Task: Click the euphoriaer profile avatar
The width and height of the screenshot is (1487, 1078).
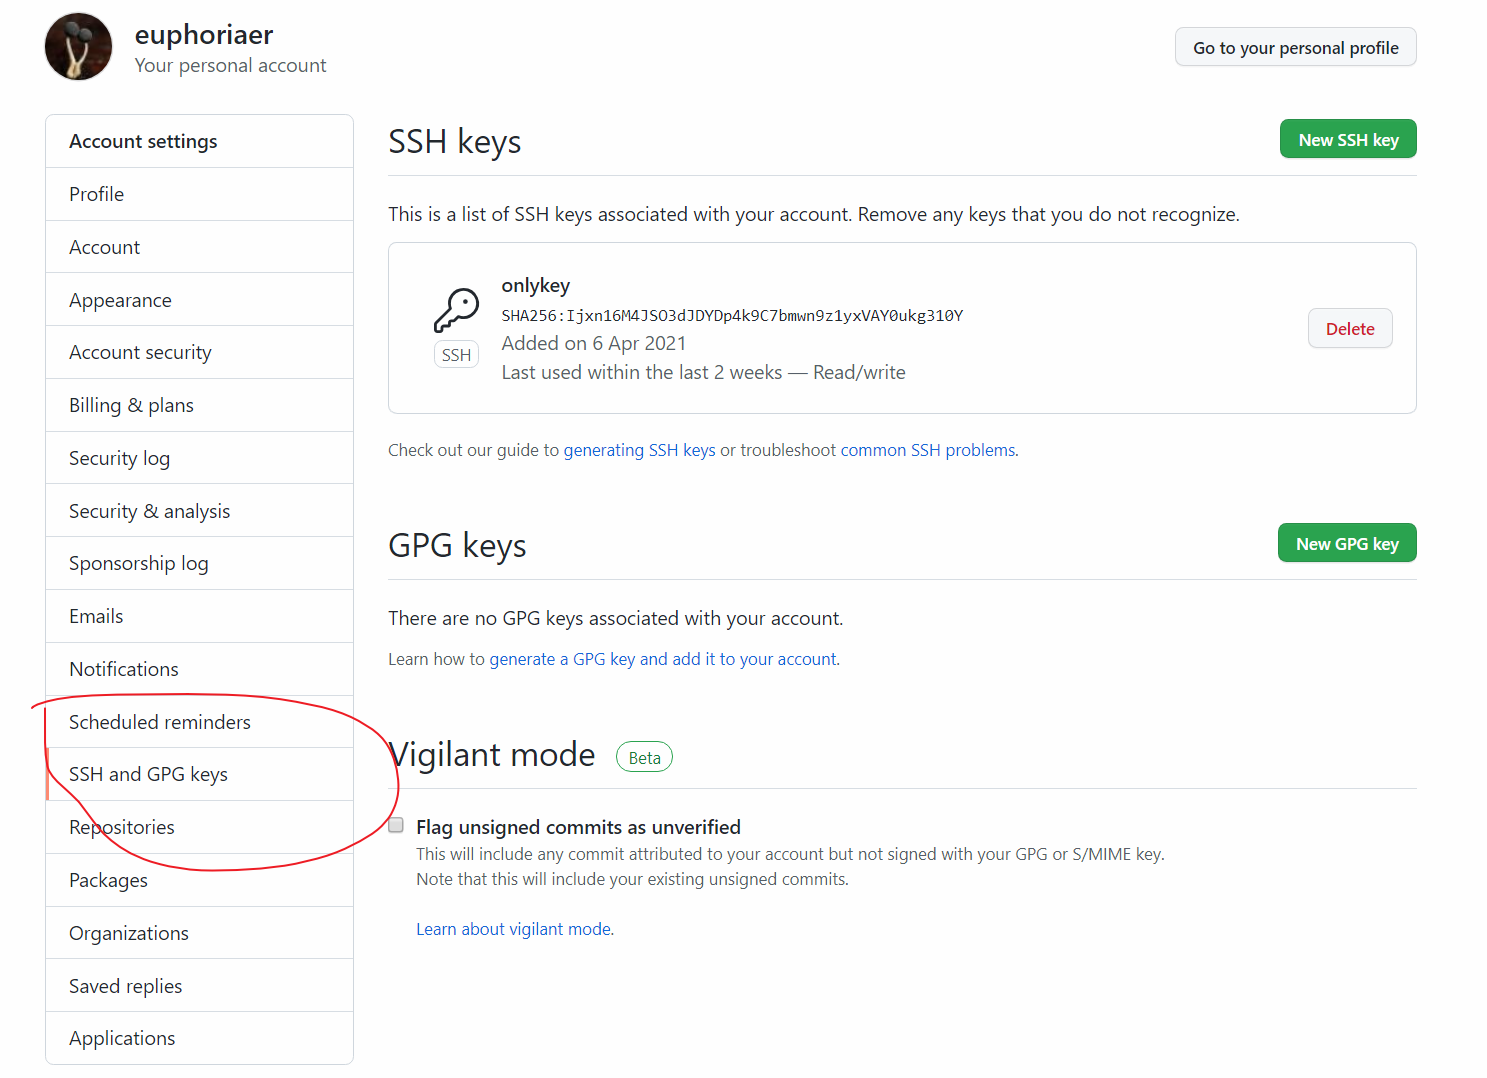Action: point(78,47)
